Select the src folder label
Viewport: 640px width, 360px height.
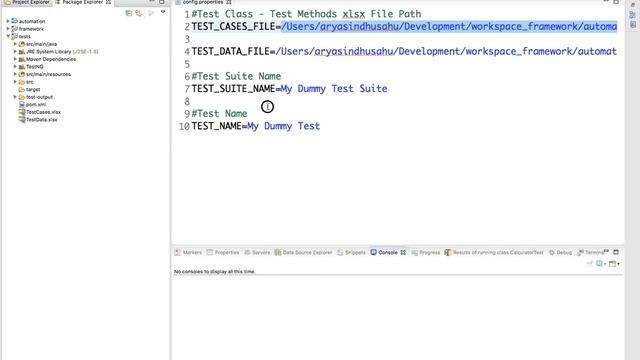click(29, 82)
